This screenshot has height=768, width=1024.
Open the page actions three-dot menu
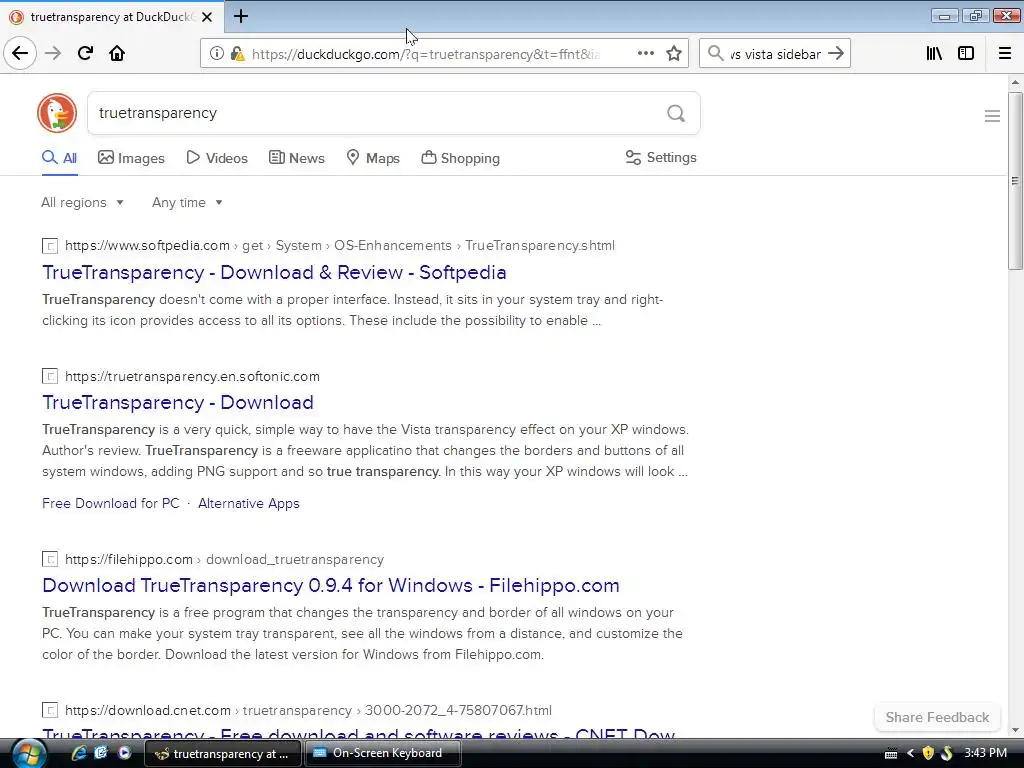(646, 54)
